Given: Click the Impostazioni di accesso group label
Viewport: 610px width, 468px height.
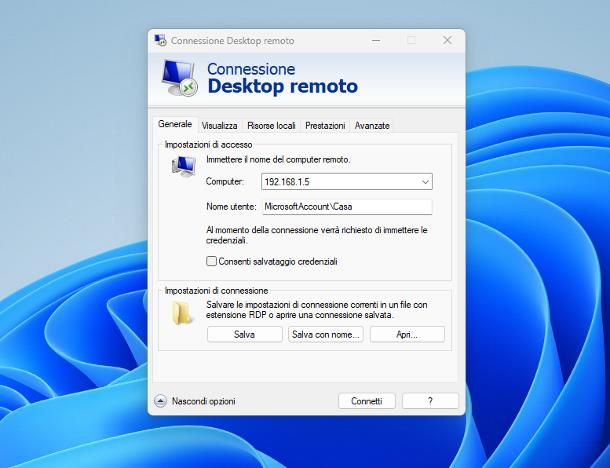Looking at the screenshot, I should tap(209, 145).
